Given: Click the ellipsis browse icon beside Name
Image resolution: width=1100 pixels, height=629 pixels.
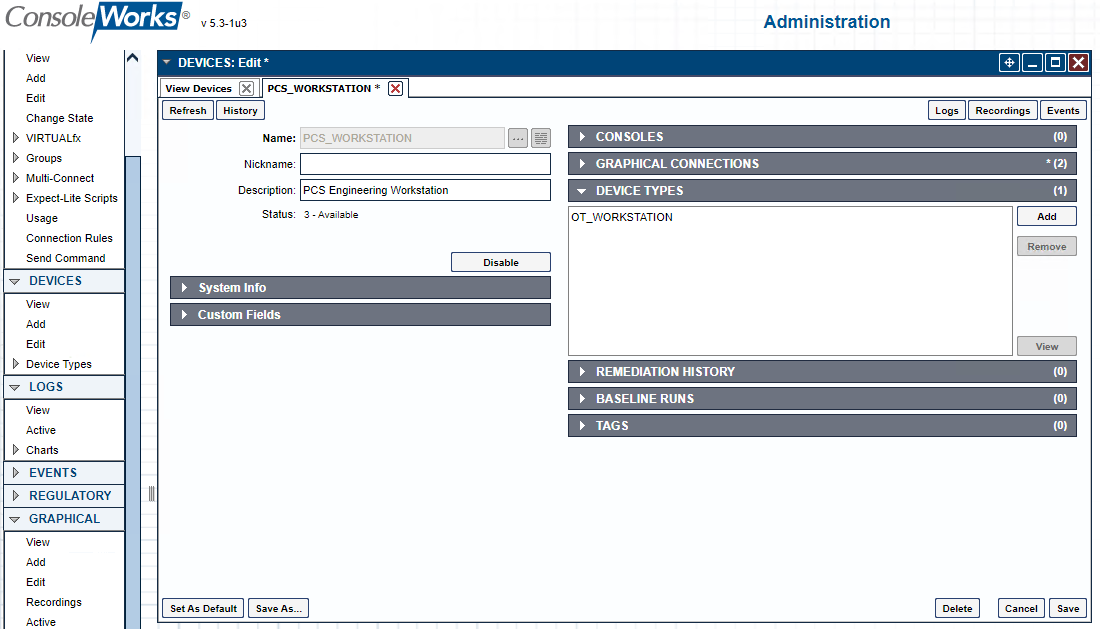Looking at the screenshot, I should [518, 138].
